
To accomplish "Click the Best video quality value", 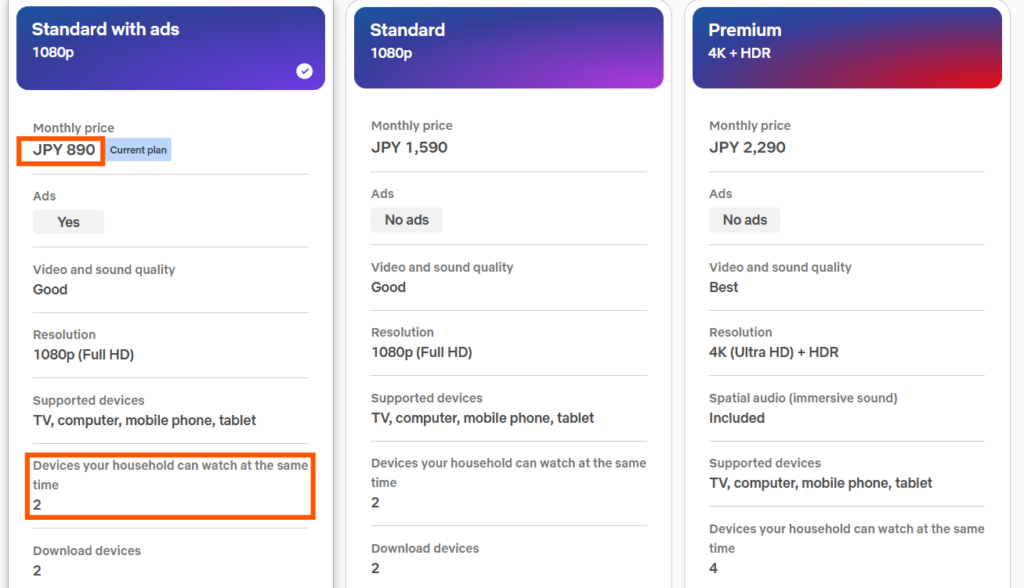I will click(x=723, y=287).
